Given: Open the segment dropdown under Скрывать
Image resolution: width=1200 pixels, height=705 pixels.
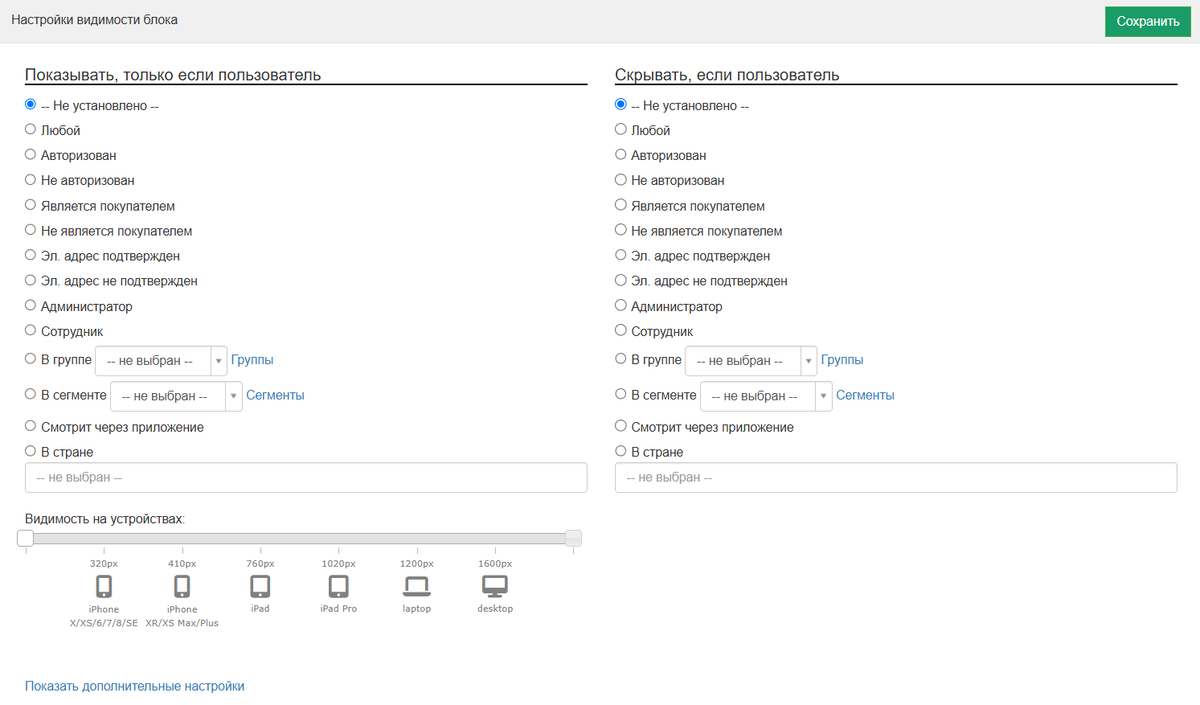Looking at the screenshot, I should pyautogui.click(x=766, y=396).
